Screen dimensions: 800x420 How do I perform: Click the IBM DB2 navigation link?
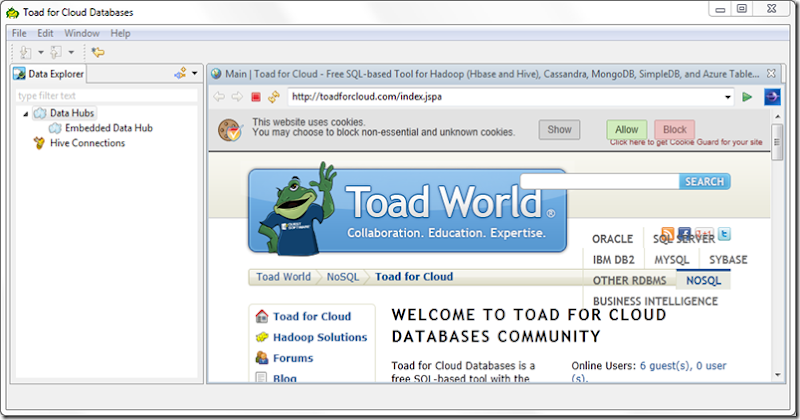[x=614, y=260]
